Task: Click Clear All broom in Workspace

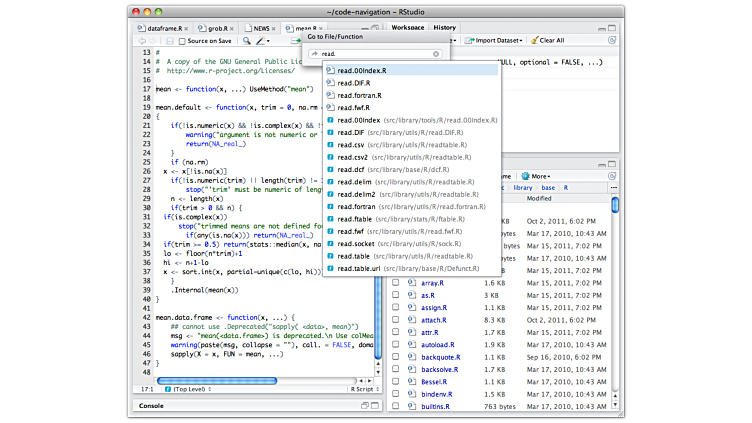Action: 547,41
